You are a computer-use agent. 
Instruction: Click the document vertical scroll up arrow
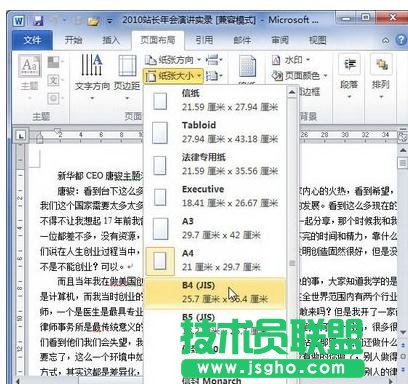[403, 149]
